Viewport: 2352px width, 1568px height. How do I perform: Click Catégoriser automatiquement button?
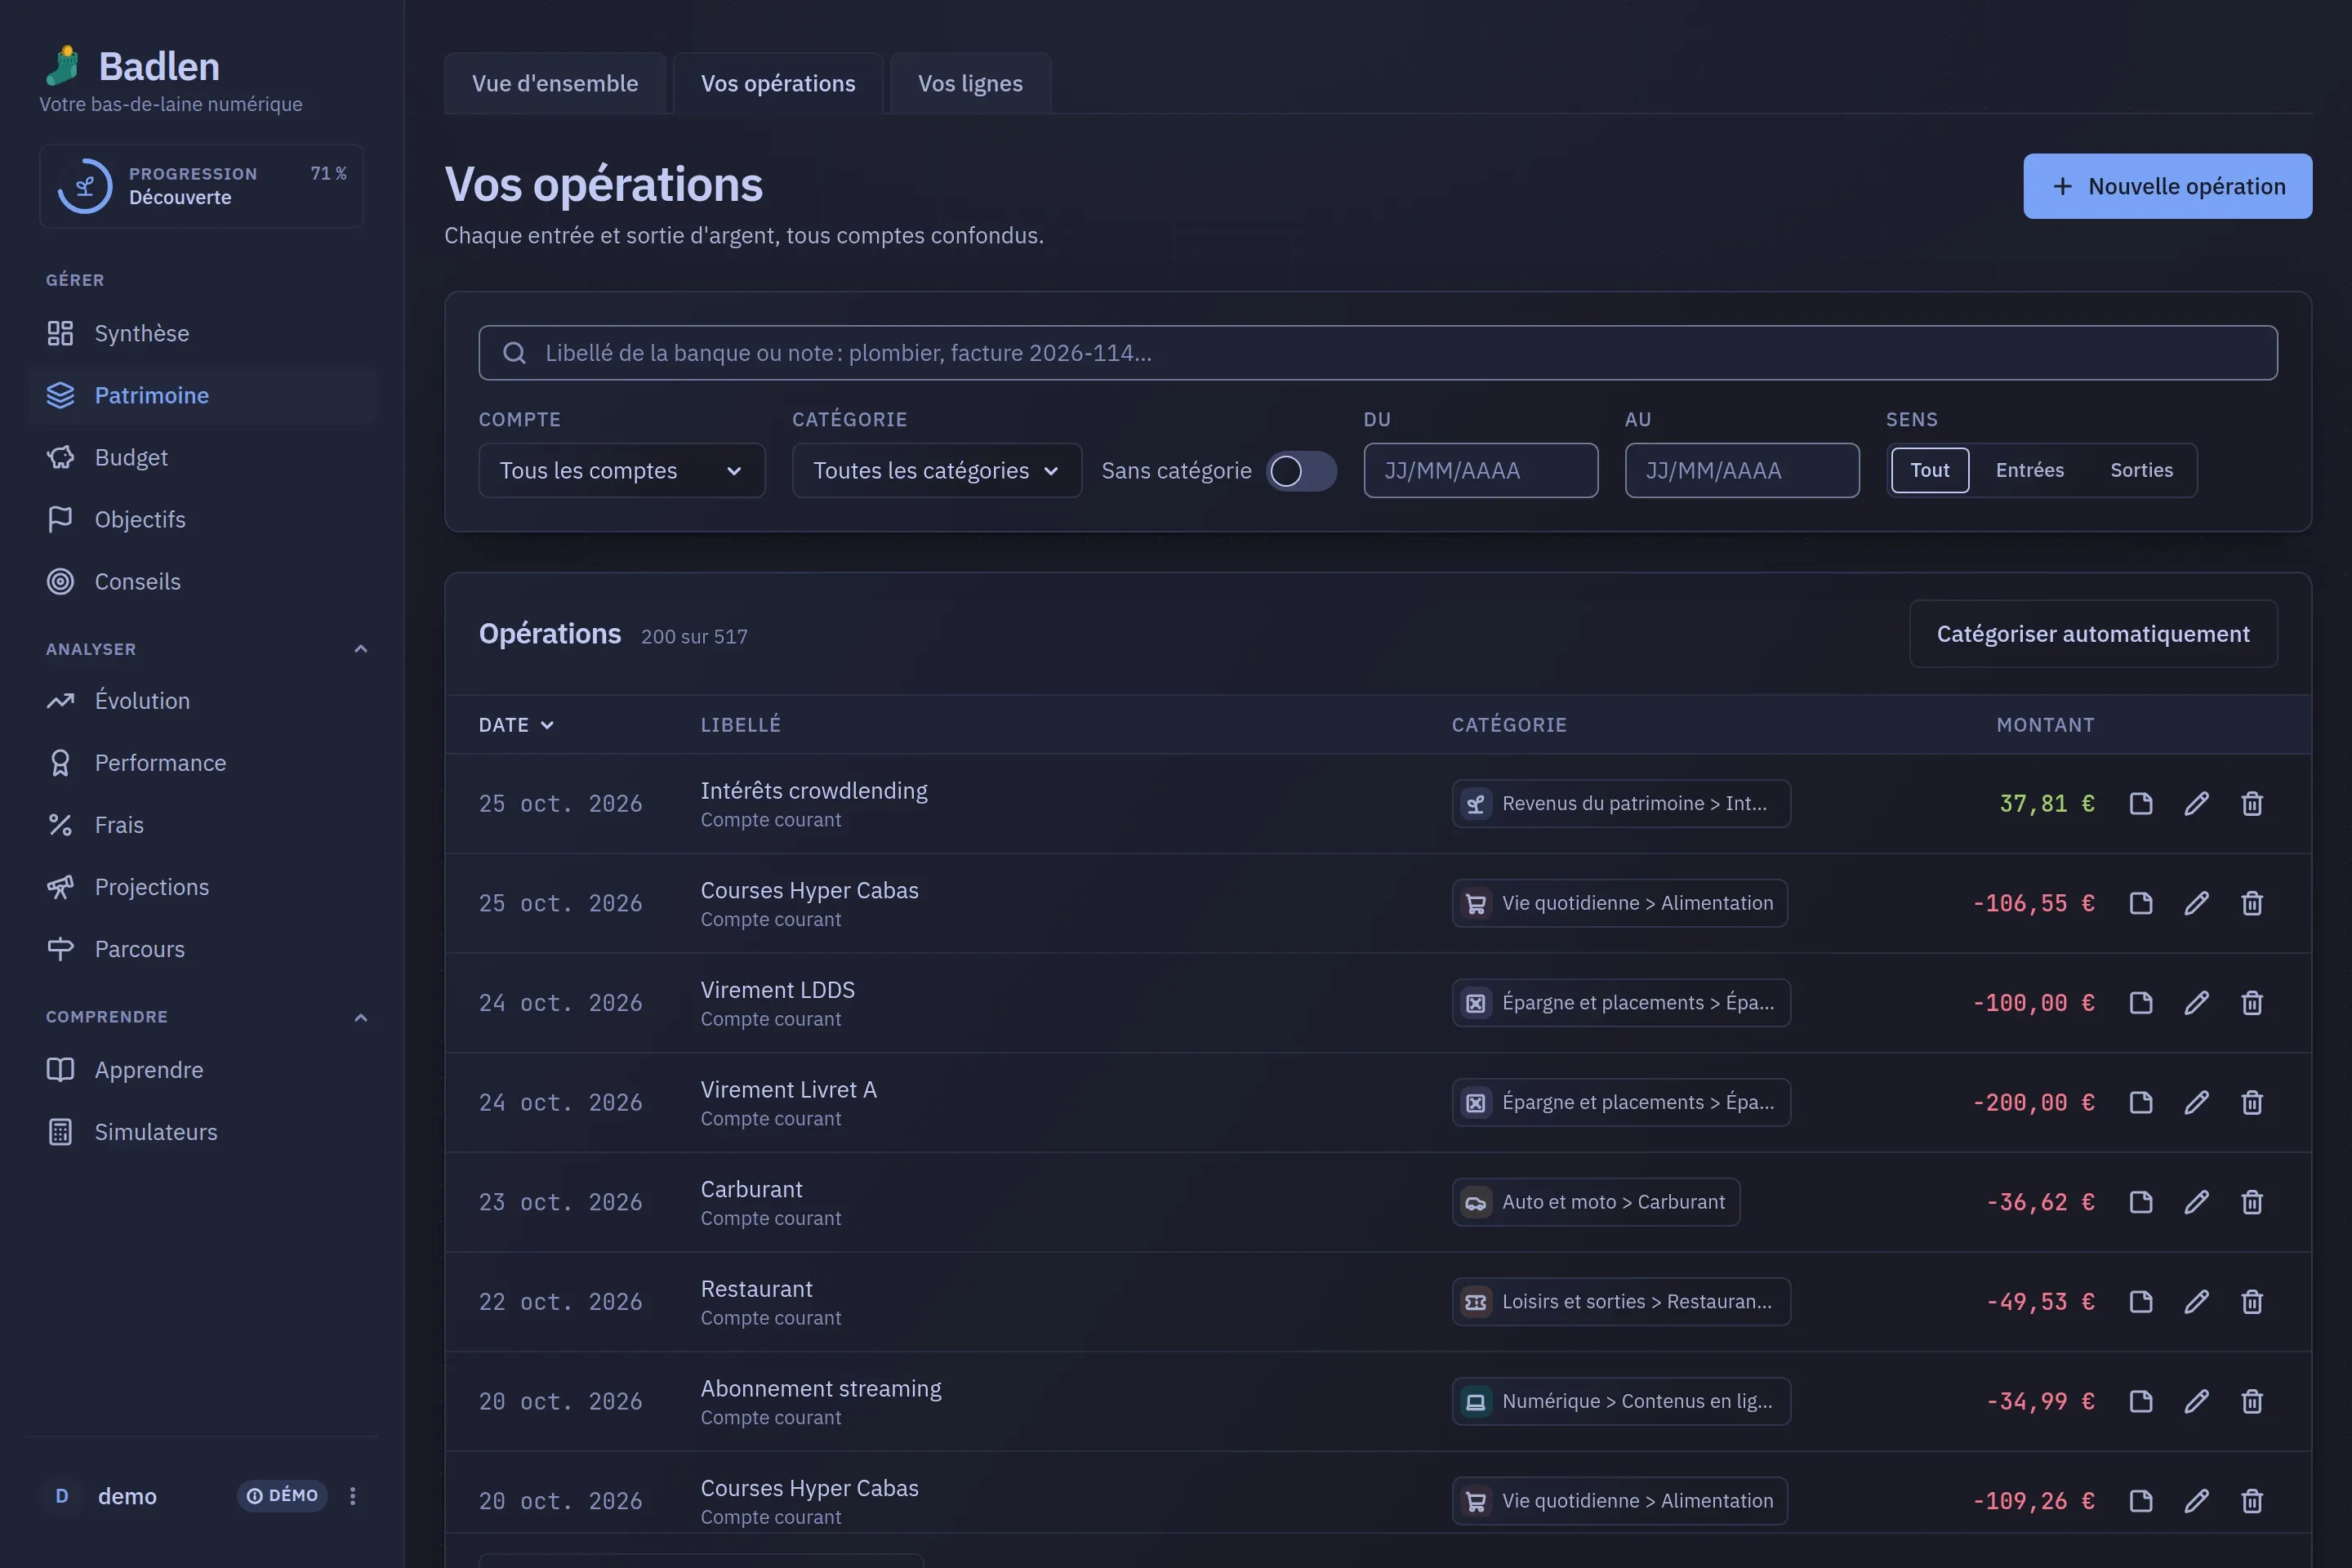pyautogui.click(x=2092, y=633)
